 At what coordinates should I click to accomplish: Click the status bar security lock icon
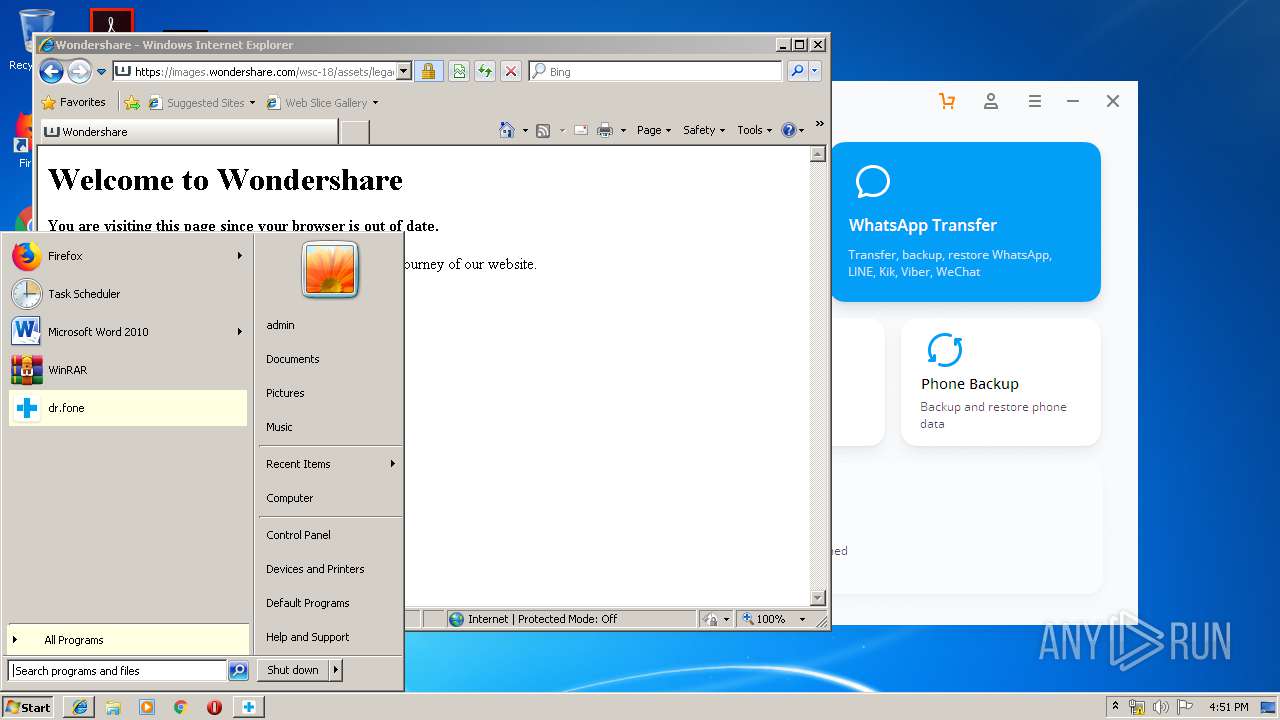(710, 619)
